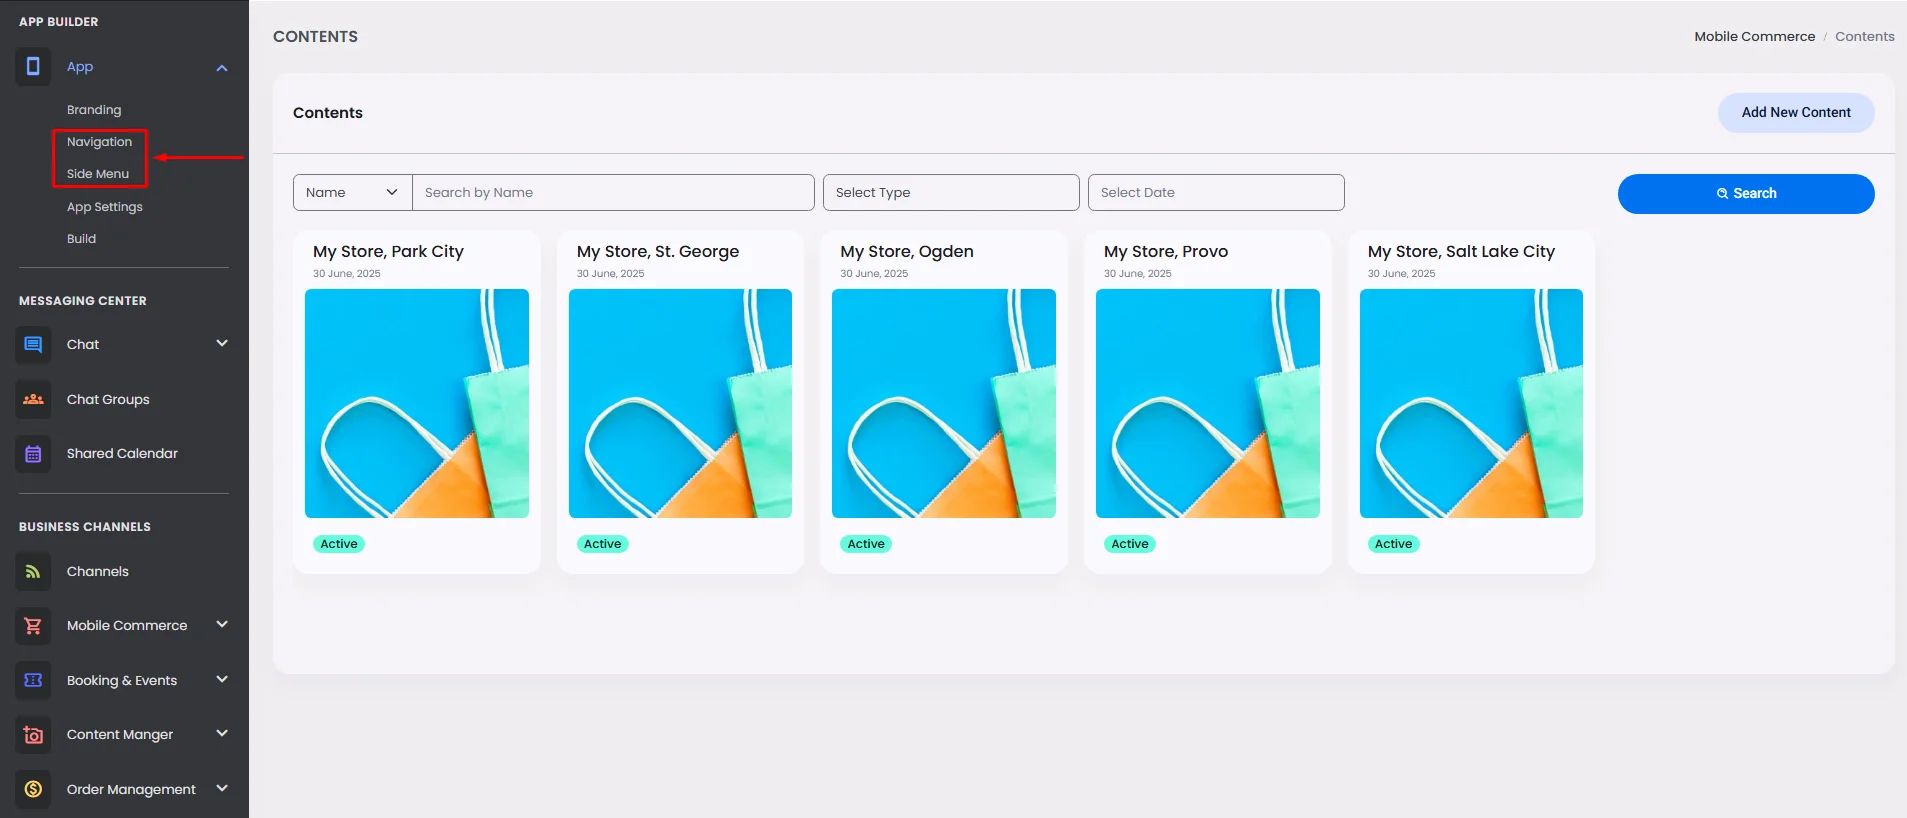Open the Chat message icon
The width and height of the screenshot is (1907, 818).
(x=33, y=345)
